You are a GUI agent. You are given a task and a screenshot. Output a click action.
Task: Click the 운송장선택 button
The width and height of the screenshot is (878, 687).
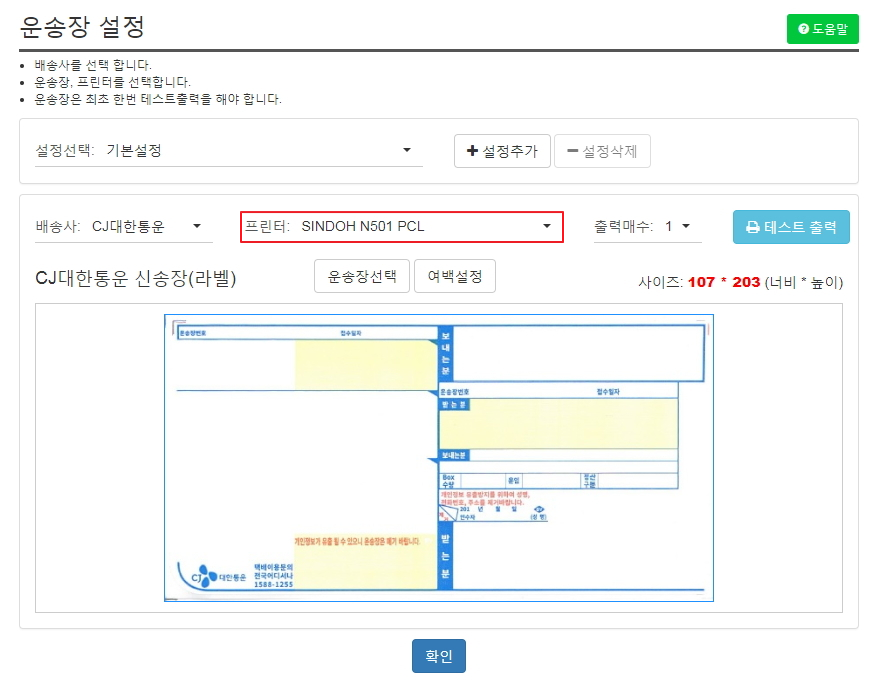click(x=362, y=276)
